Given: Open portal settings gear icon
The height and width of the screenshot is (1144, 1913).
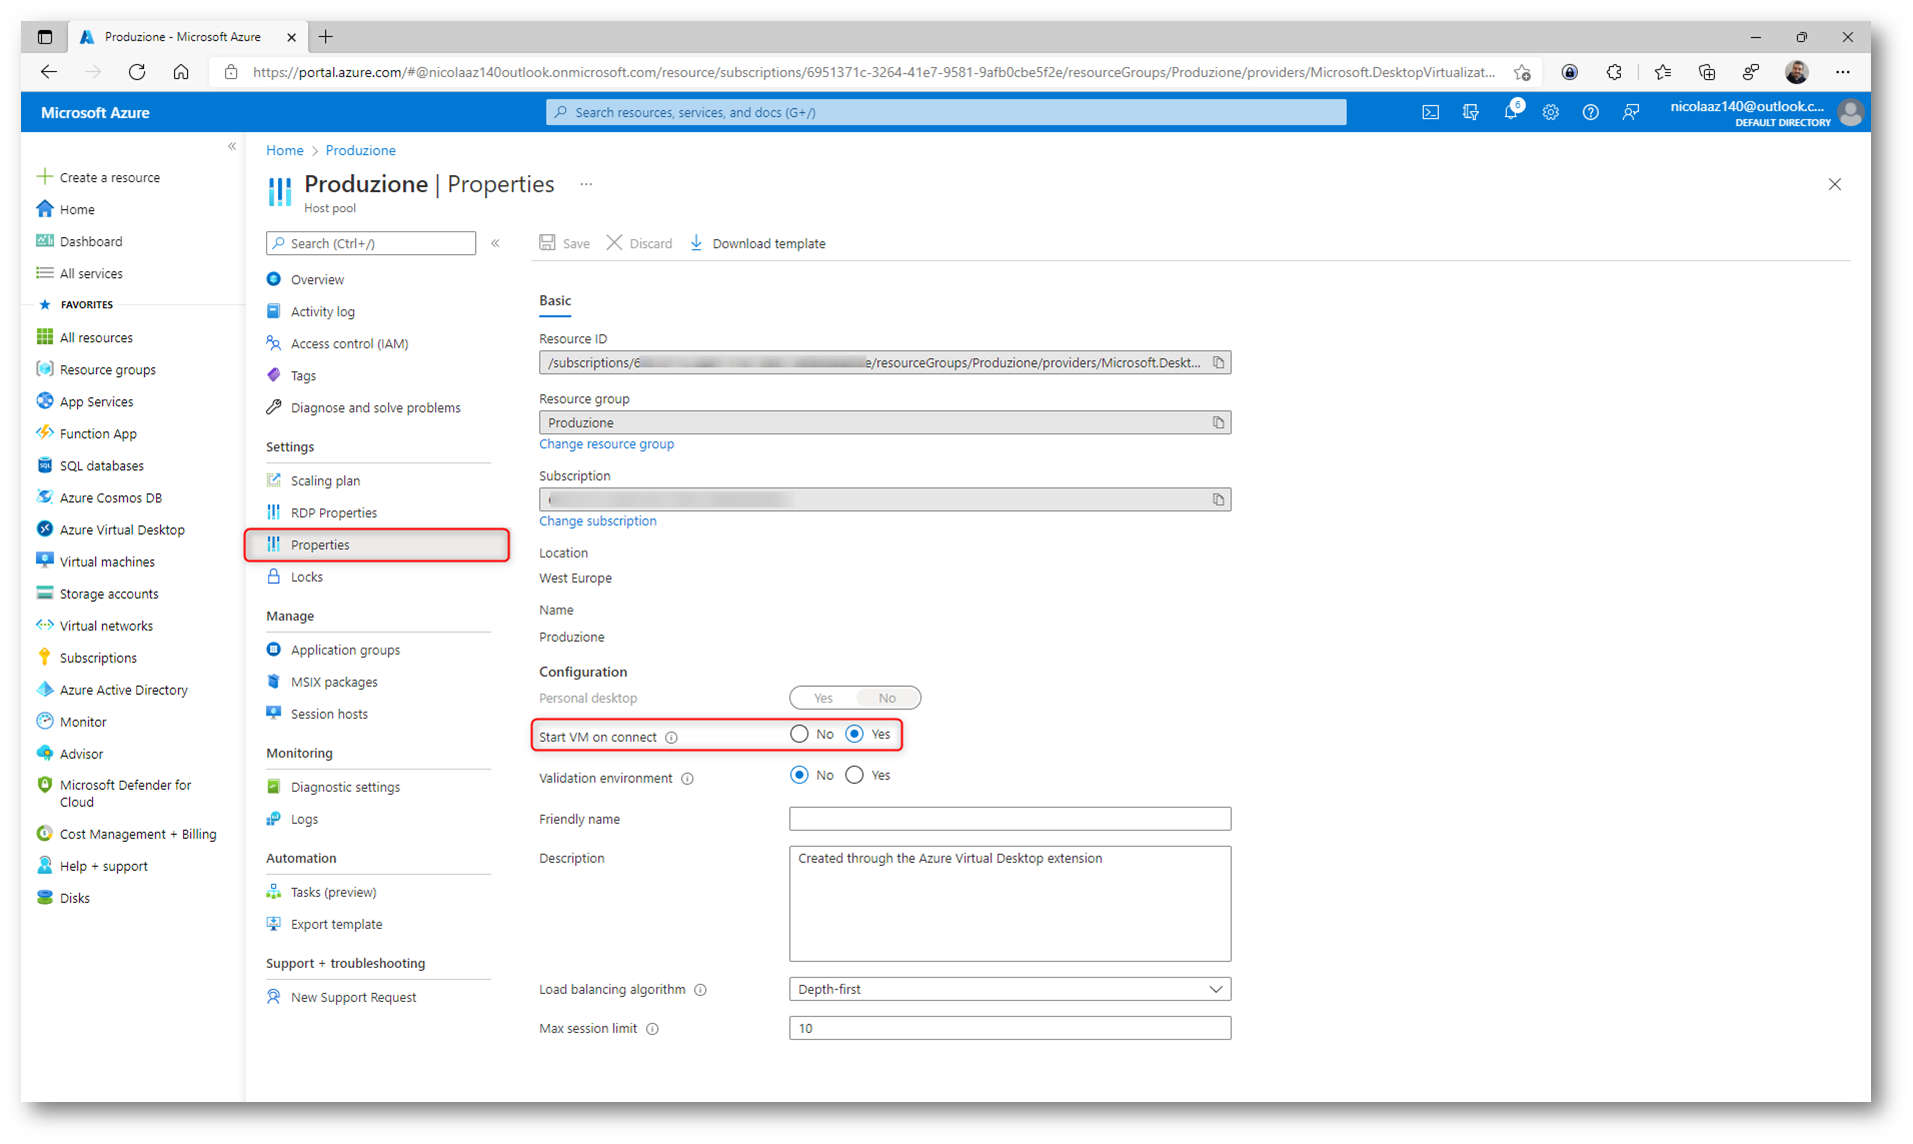Looking at the screenshot, I should 1550,113.
